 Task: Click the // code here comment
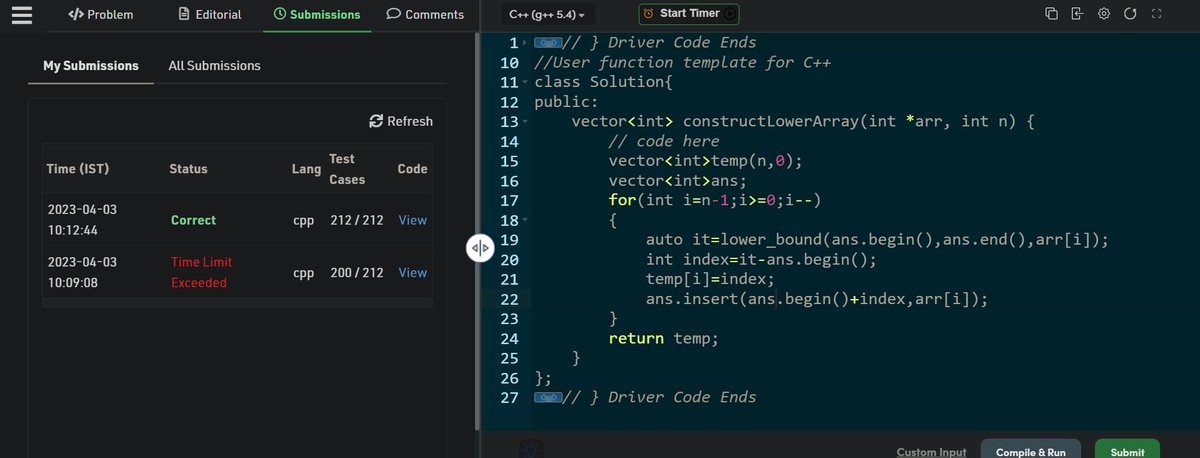pyautogui.click(x=663, y=142)
